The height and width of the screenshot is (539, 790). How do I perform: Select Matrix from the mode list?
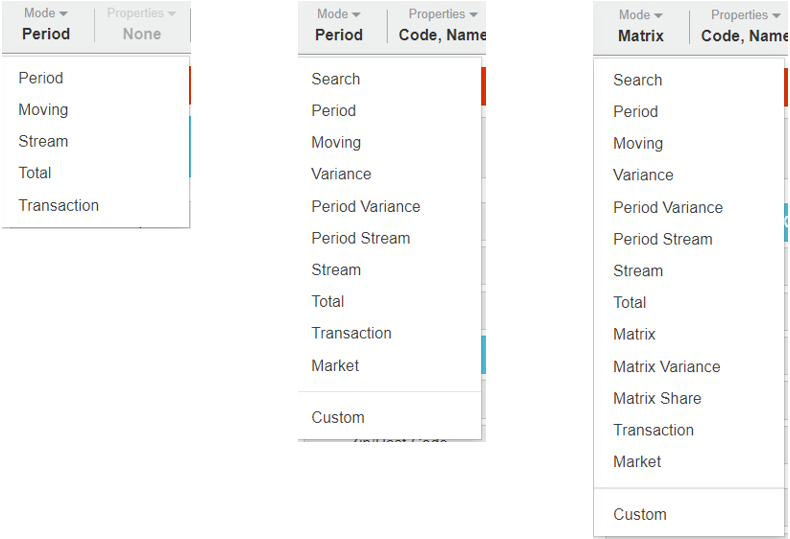(x=634, y=334)
